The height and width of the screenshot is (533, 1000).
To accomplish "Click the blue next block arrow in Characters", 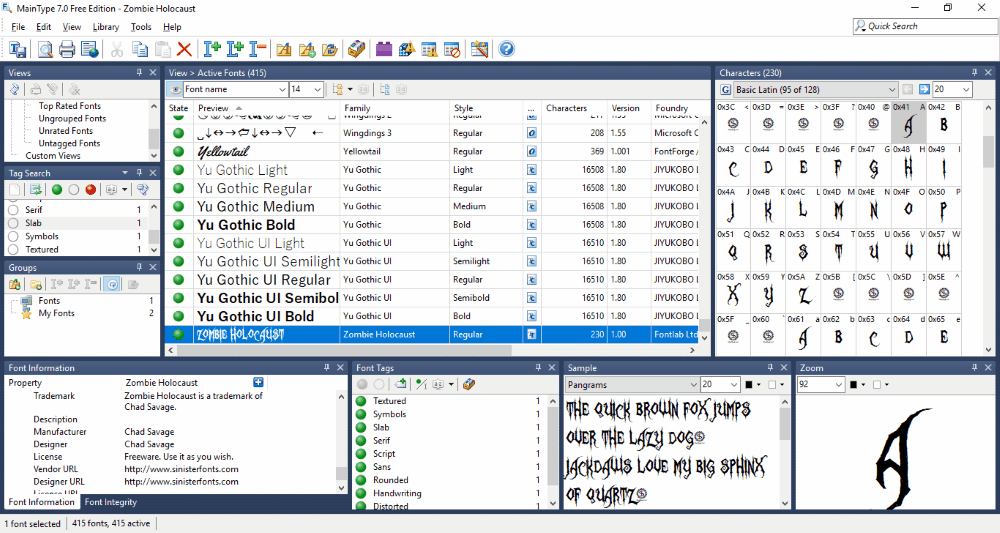I will [x=924, y=89].
